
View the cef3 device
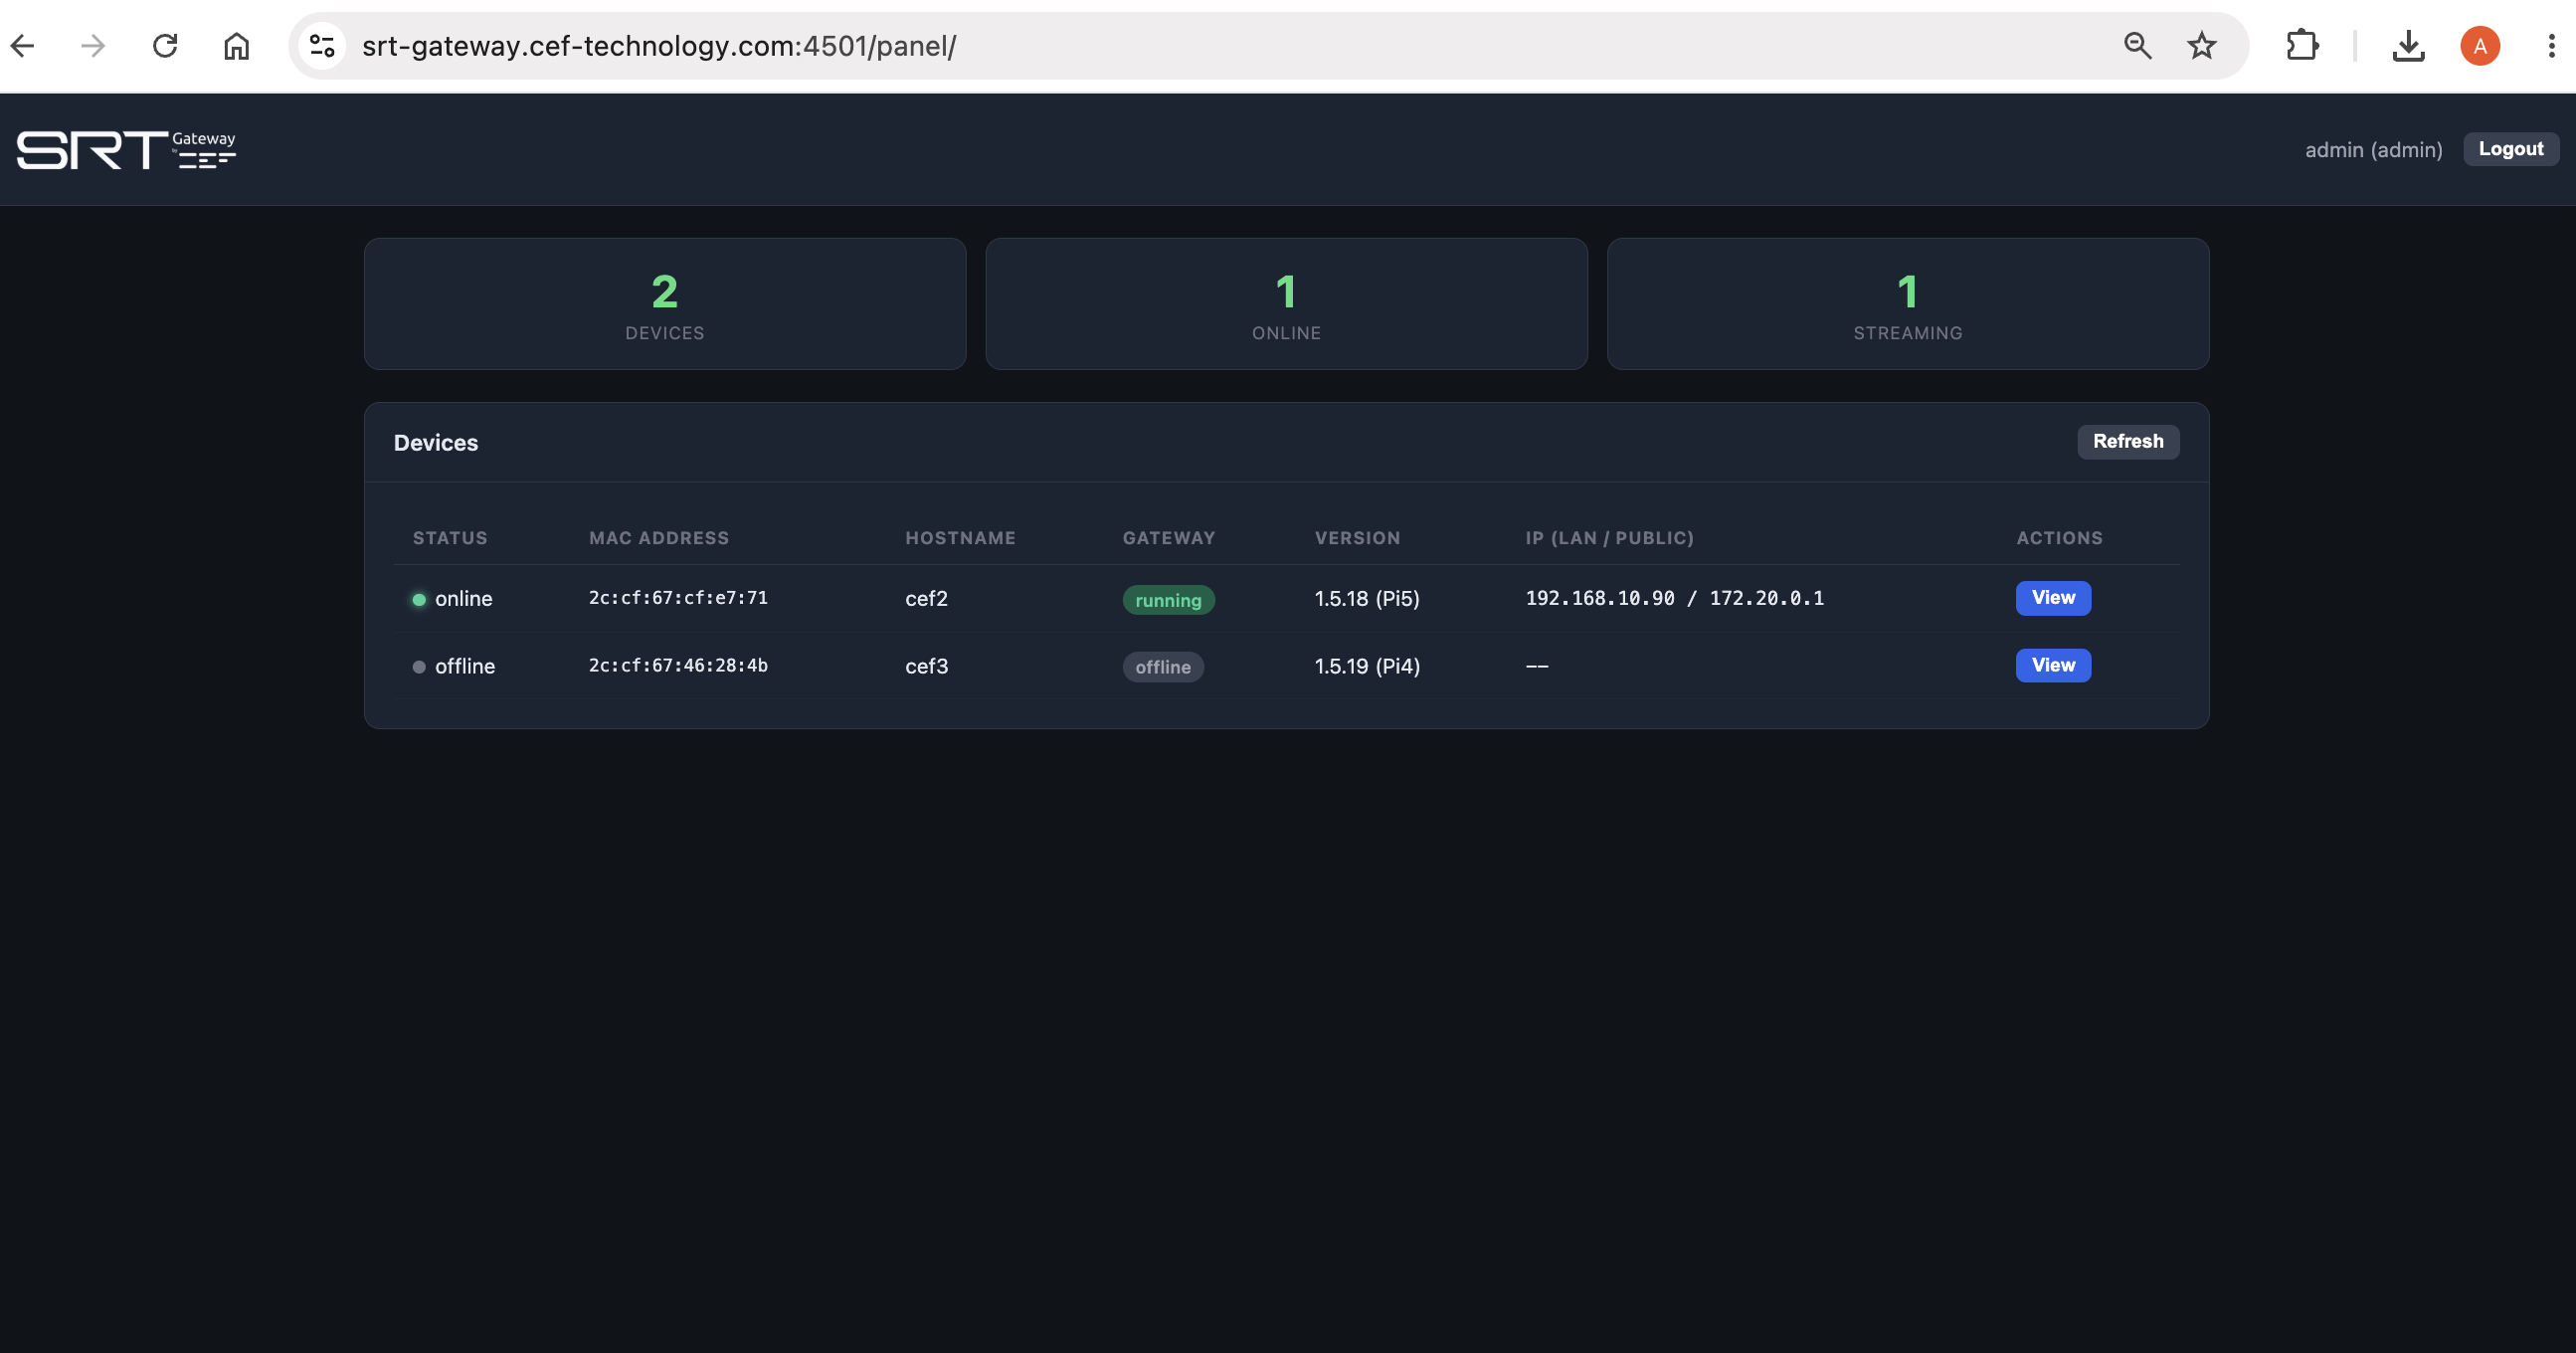tap(2053, 666)
